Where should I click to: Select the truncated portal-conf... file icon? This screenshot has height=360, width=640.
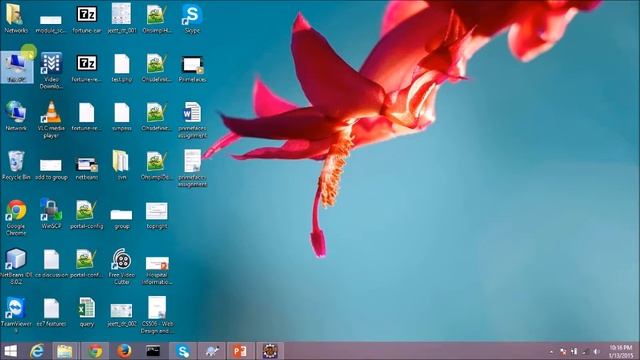87,264
